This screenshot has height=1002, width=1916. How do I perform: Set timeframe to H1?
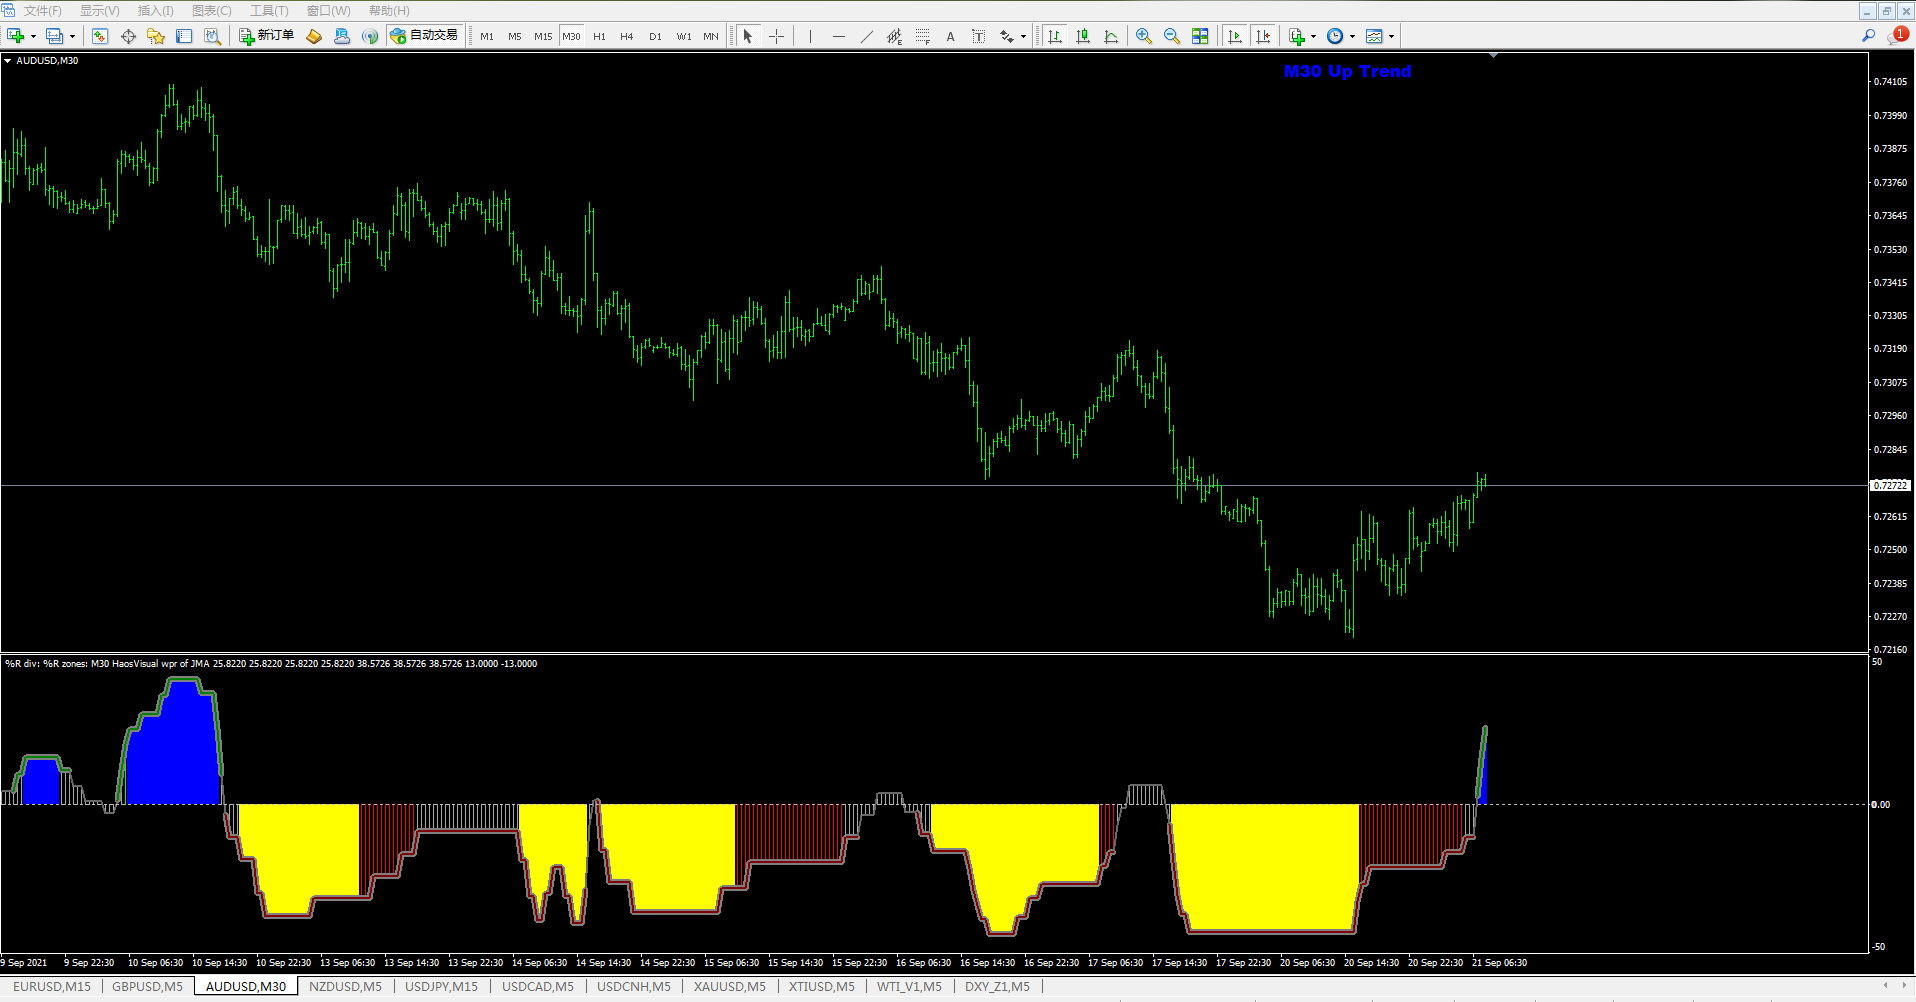[x=599, y=36]
